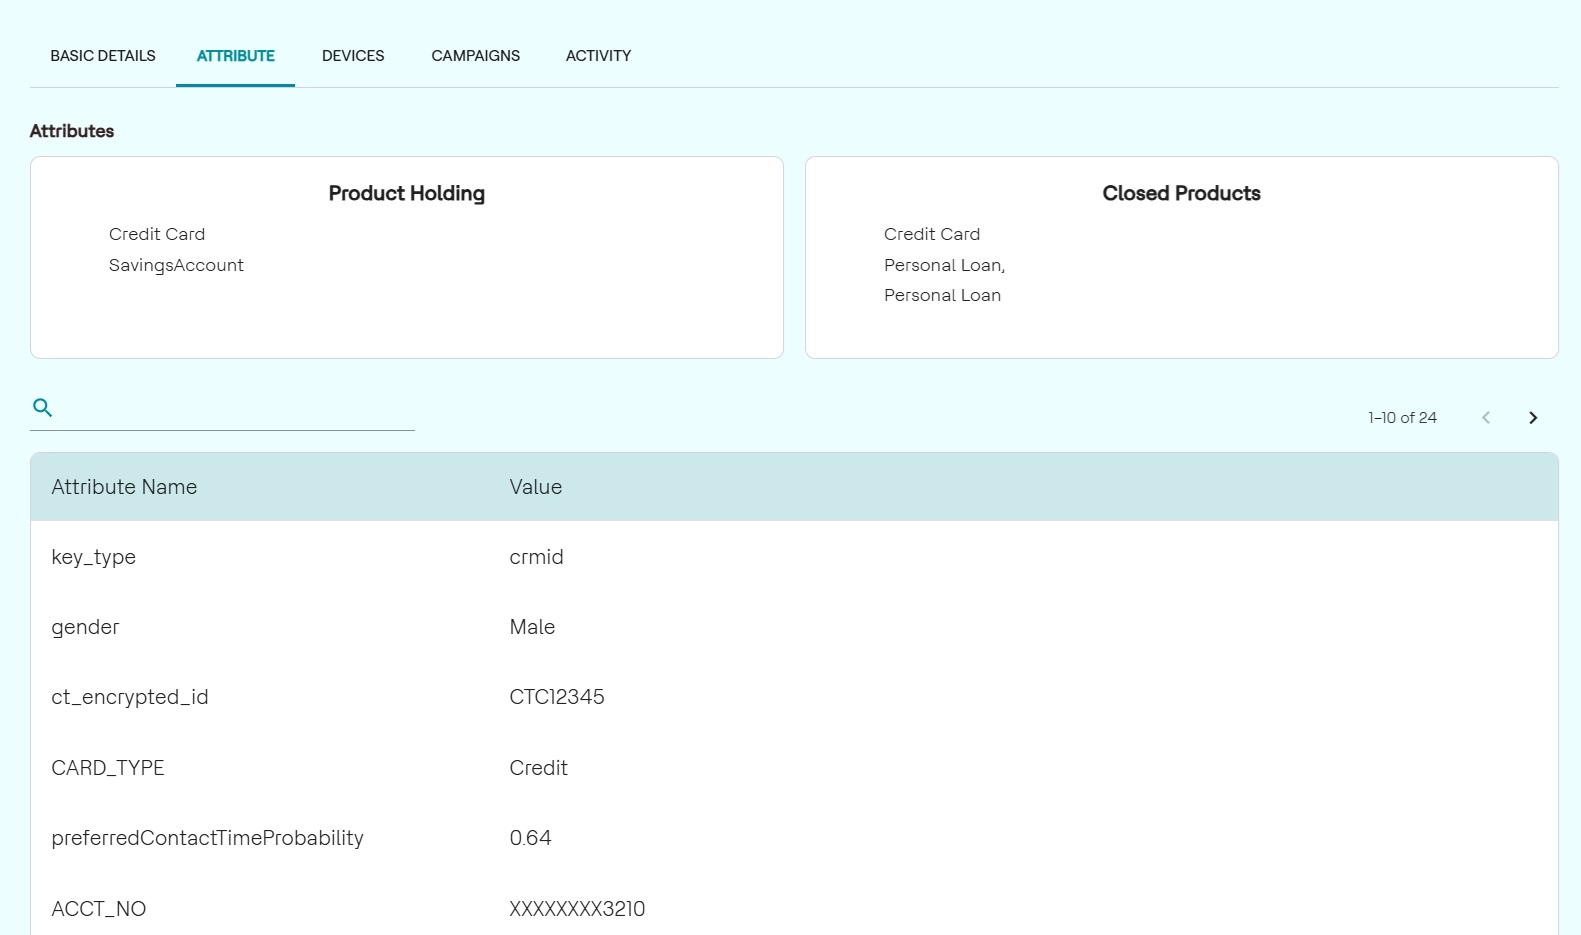The image size is (1581, 935).
Task: Click the CARD_TYPE attribute row
Action: click(x=108, y=768)
